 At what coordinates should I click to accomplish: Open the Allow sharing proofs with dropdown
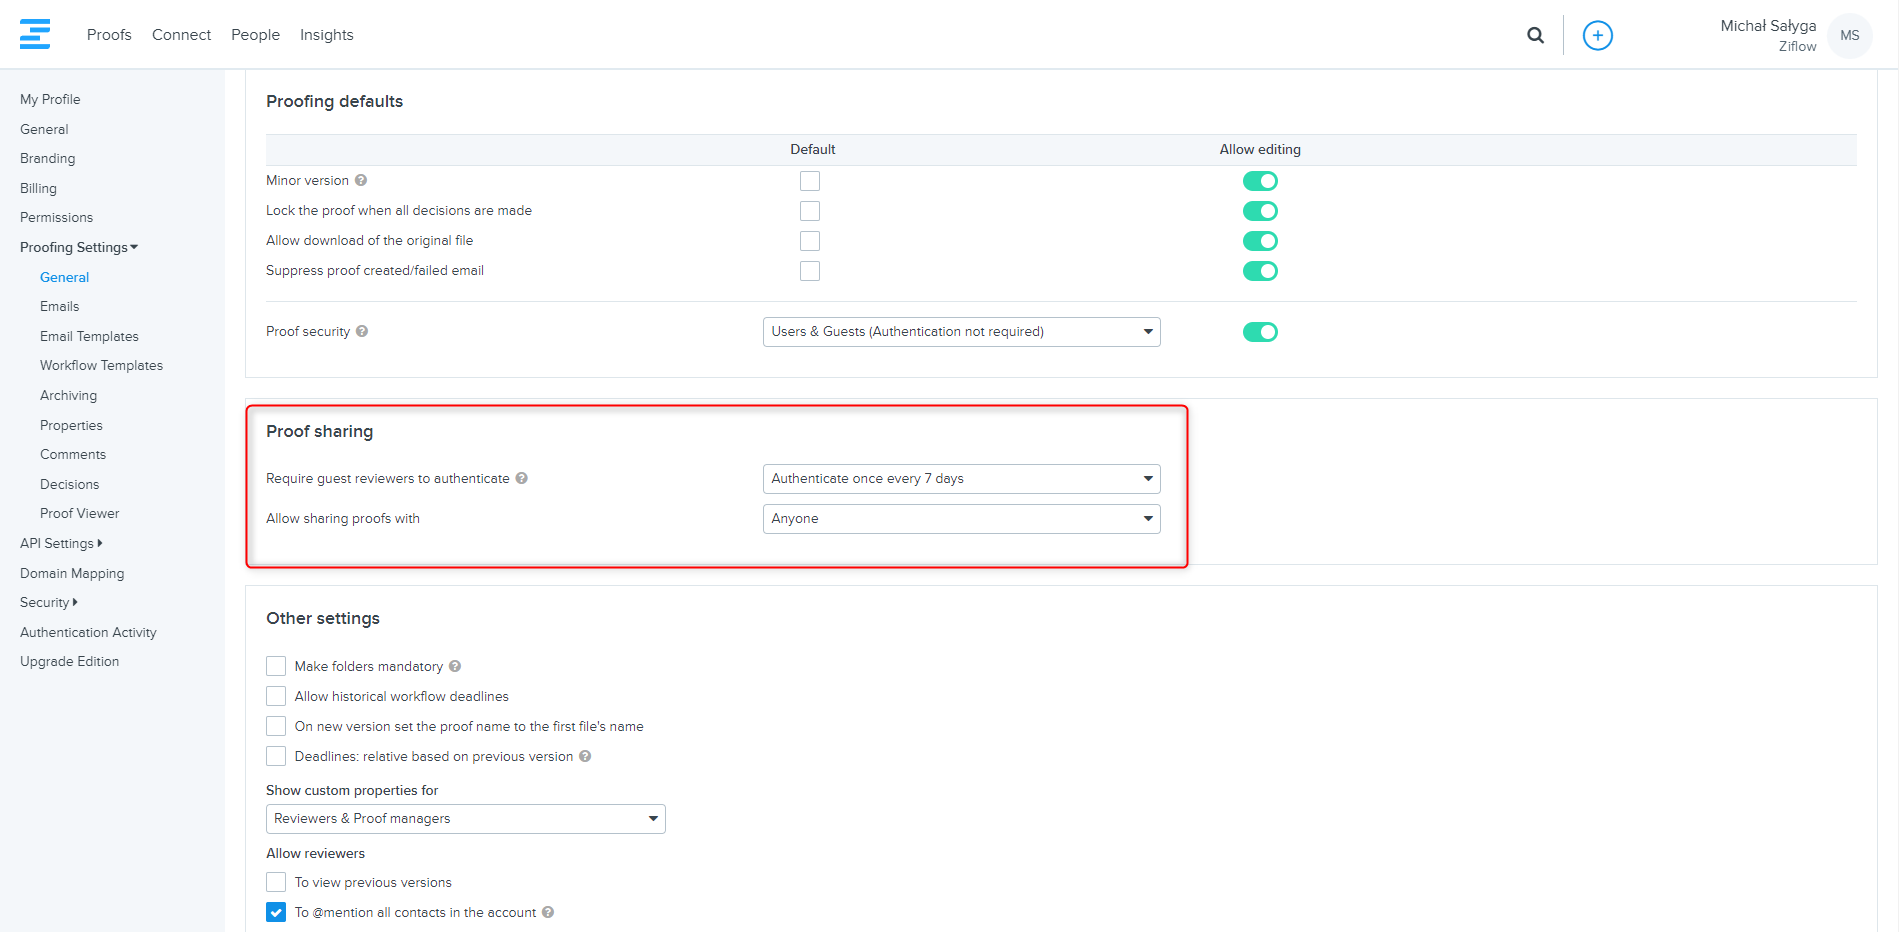[960, 519]
